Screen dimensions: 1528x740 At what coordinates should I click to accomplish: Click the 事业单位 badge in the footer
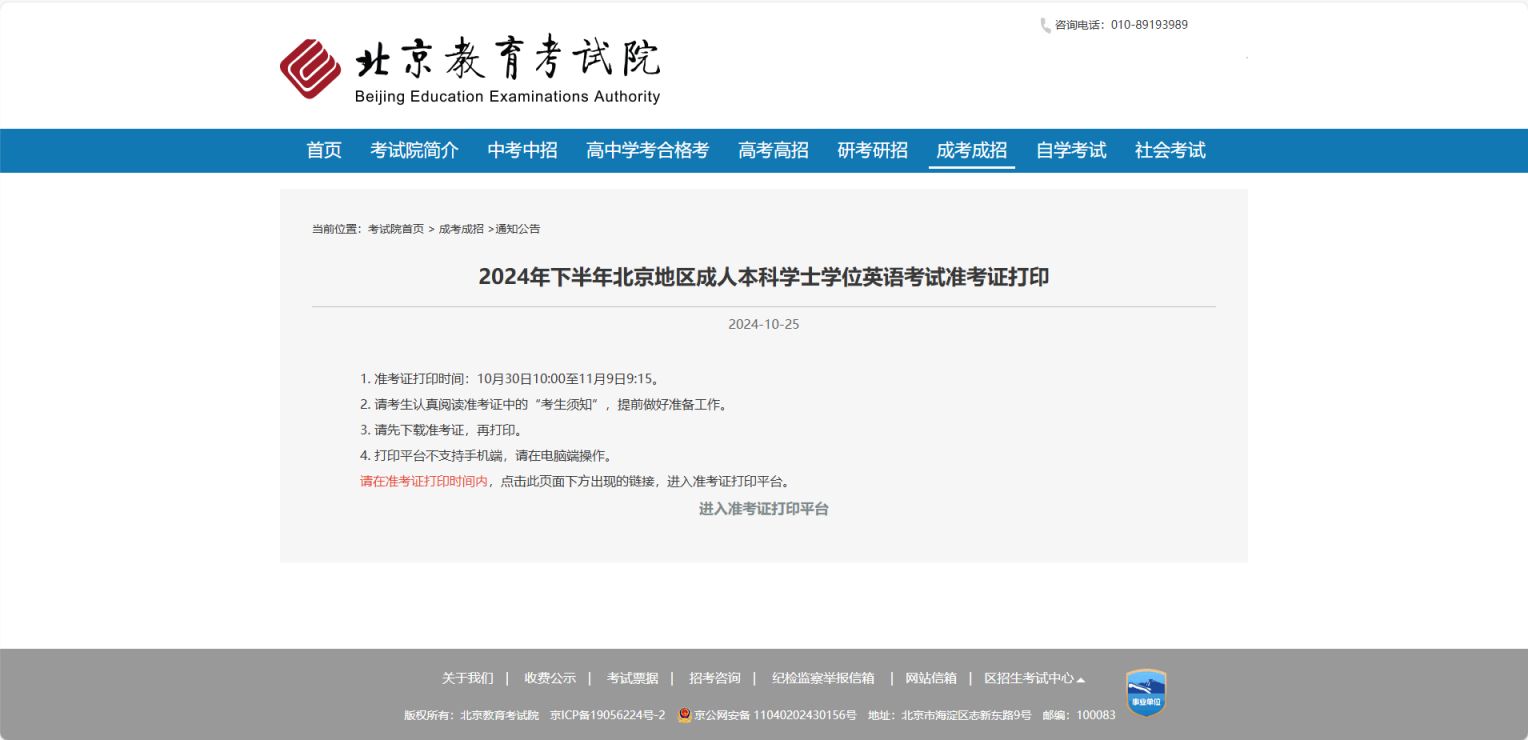1144,692
